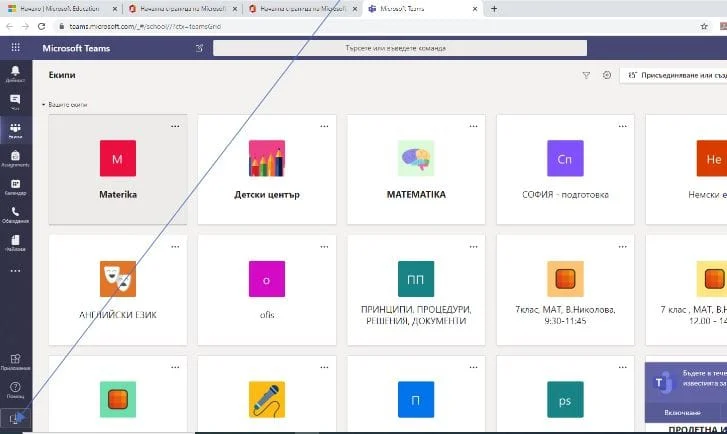This screenshot has height=434, width=727.
Task: Open the team with teal ps icon
Action: [x=565, y=395]
